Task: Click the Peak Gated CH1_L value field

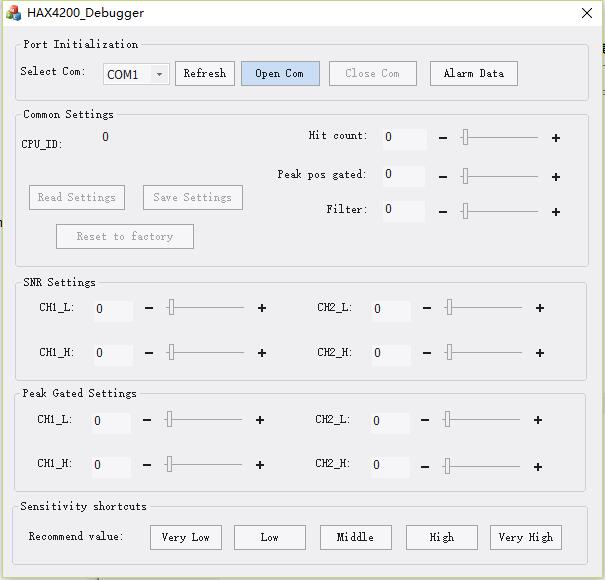Action: tap(111, 421)
